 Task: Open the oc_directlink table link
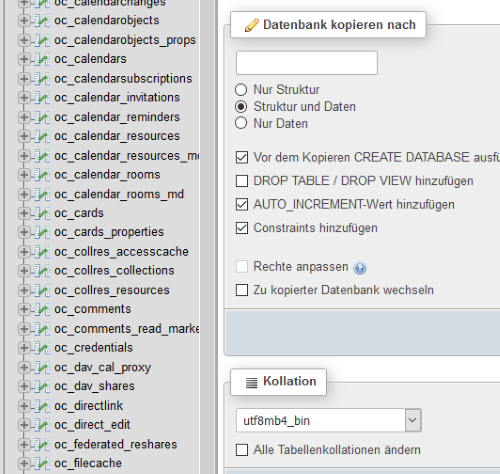pyautogui.click(x=89, y=406)
